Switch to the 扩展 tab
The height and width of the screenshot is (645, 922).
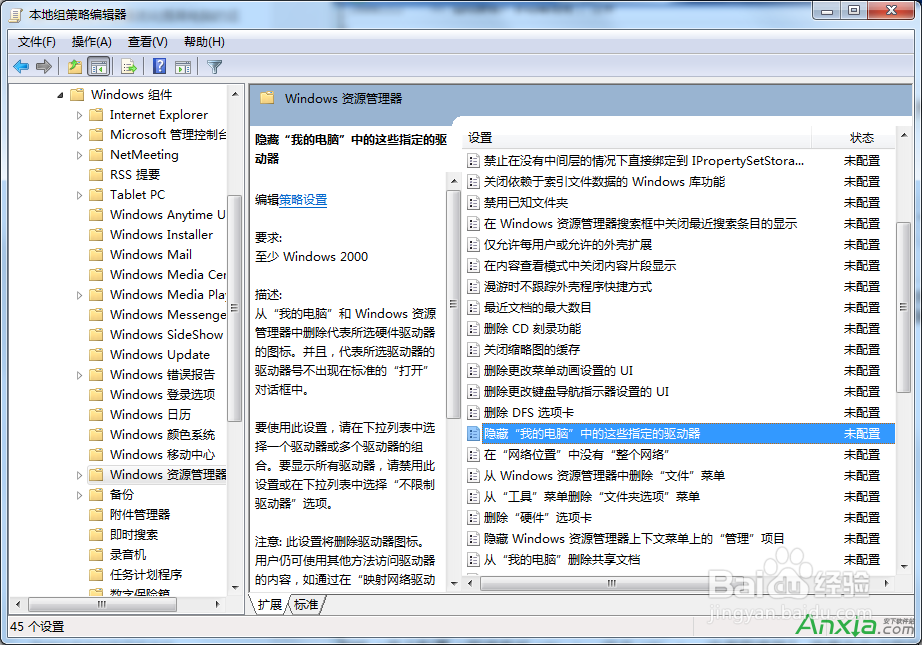(269, 604)
